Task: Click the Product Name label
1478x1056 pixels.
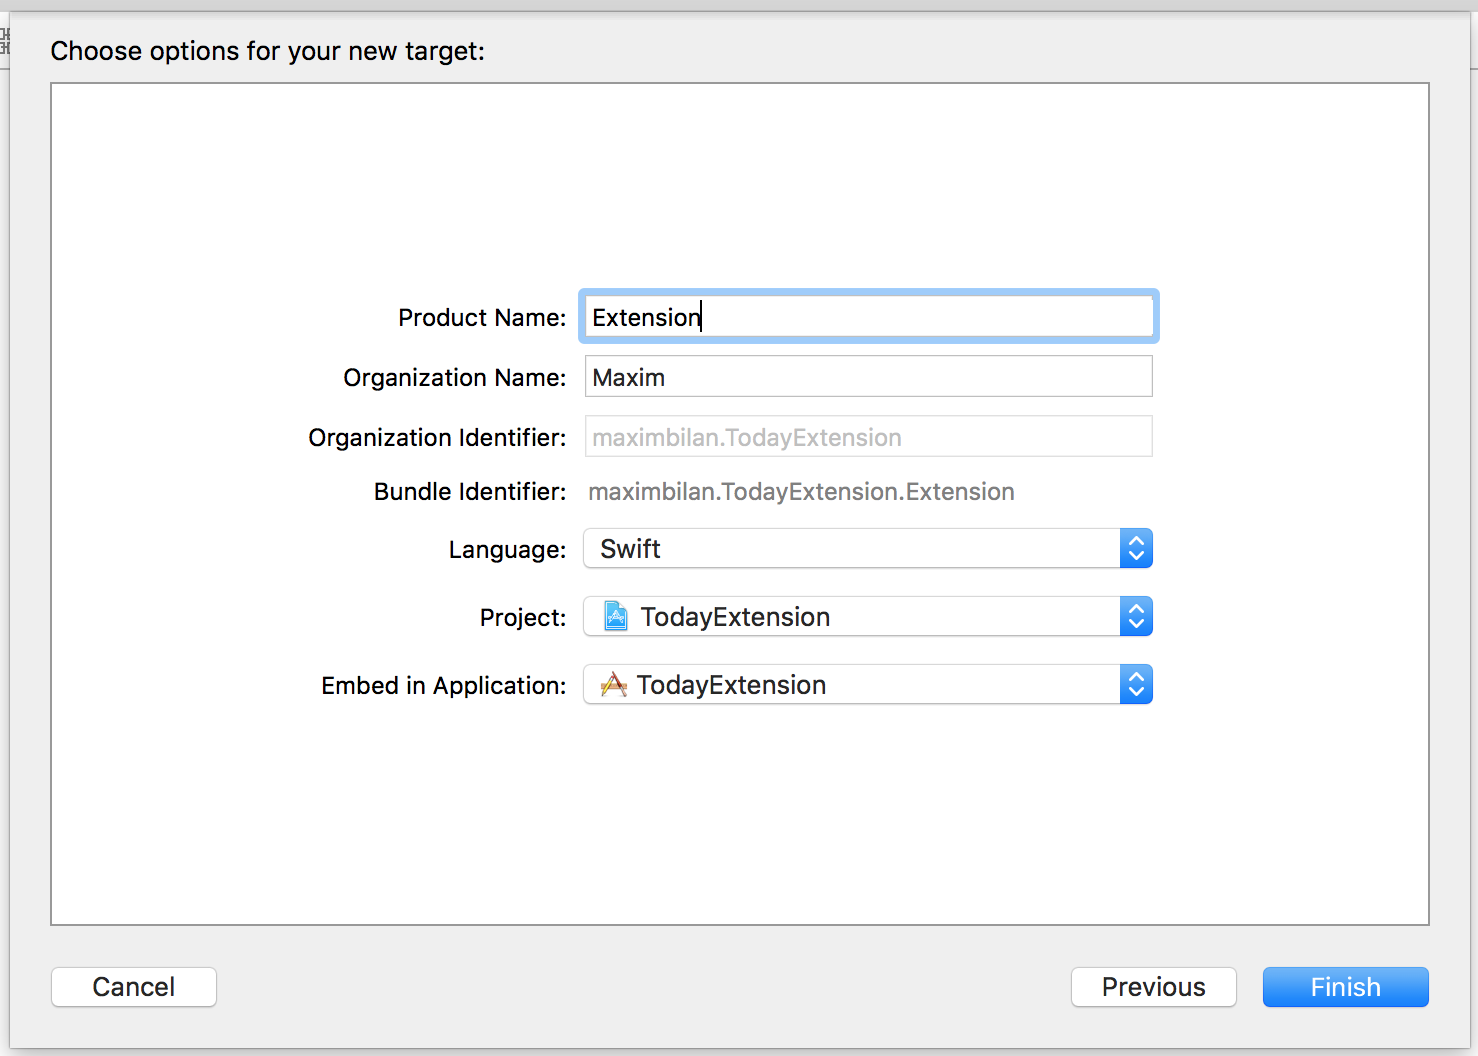Action: click(x=482, y=318)
